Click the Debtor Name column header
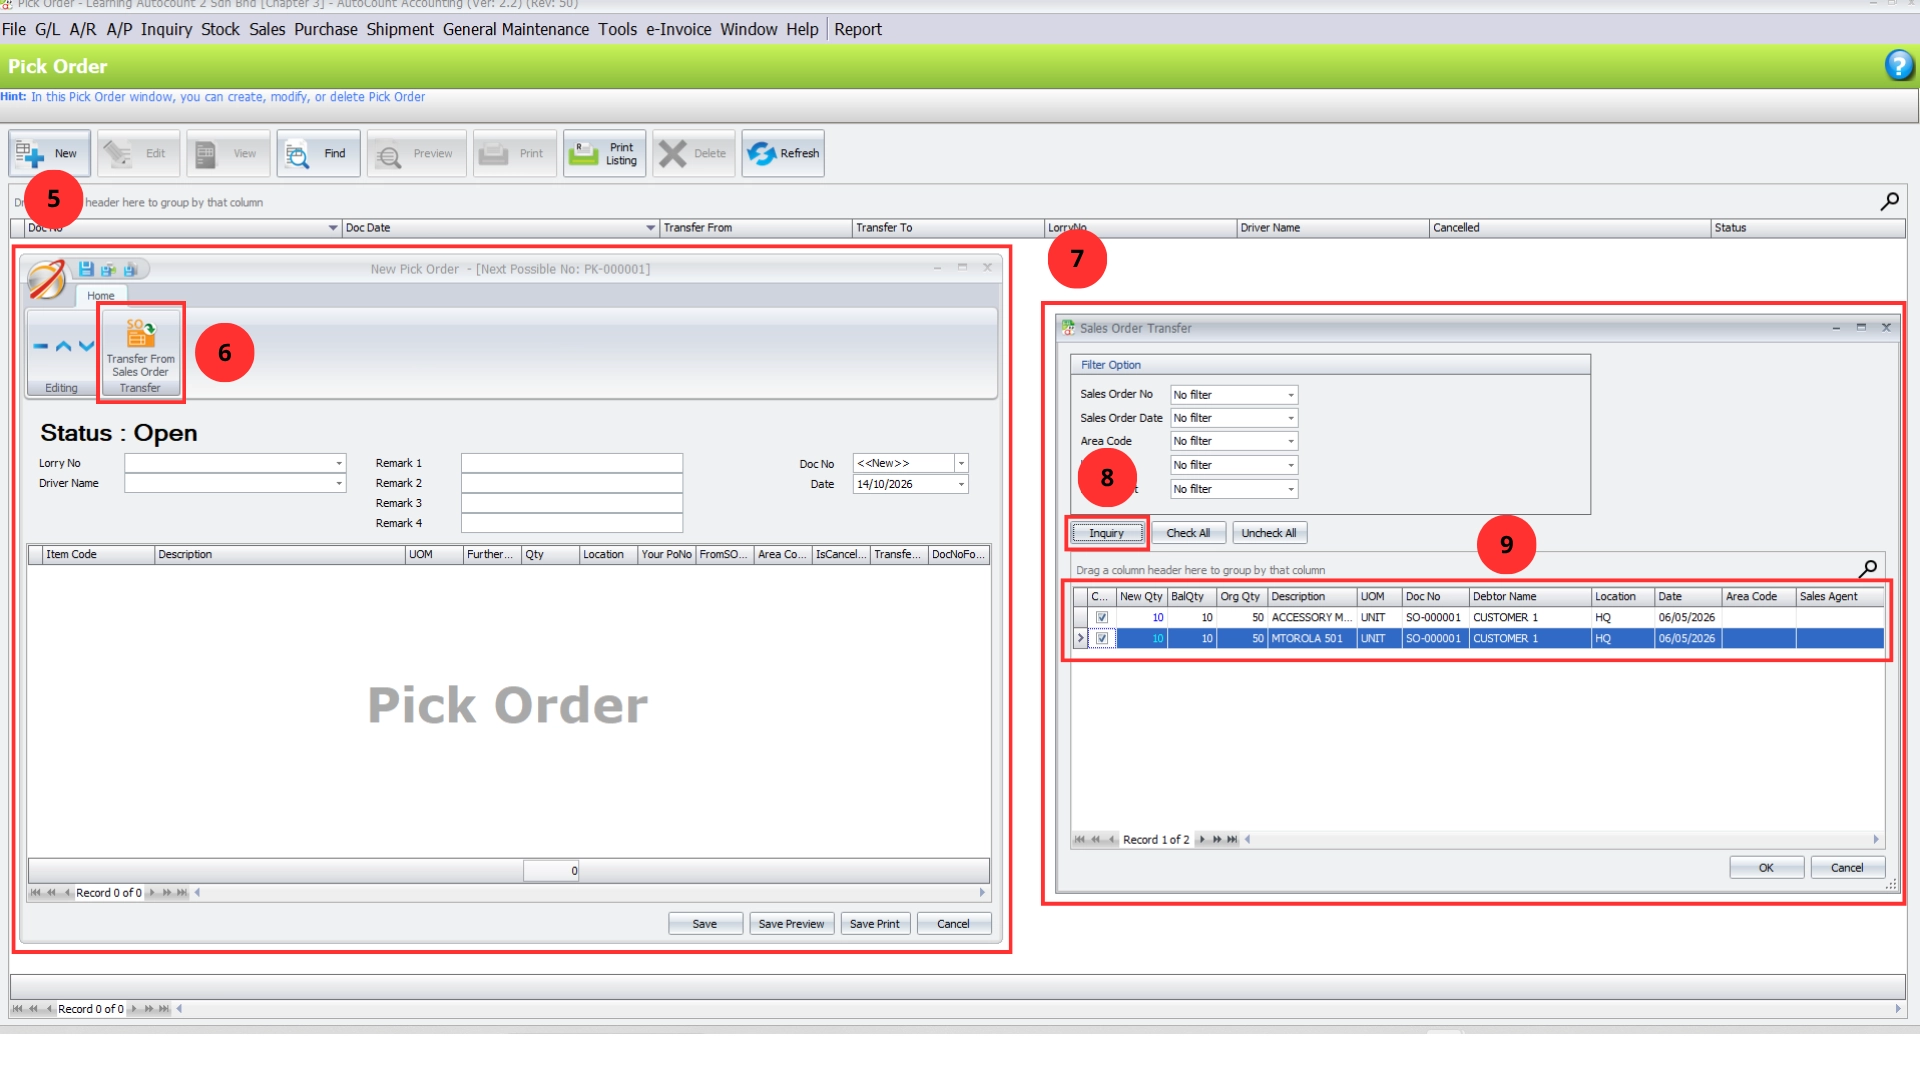 tap(1529, 596)
